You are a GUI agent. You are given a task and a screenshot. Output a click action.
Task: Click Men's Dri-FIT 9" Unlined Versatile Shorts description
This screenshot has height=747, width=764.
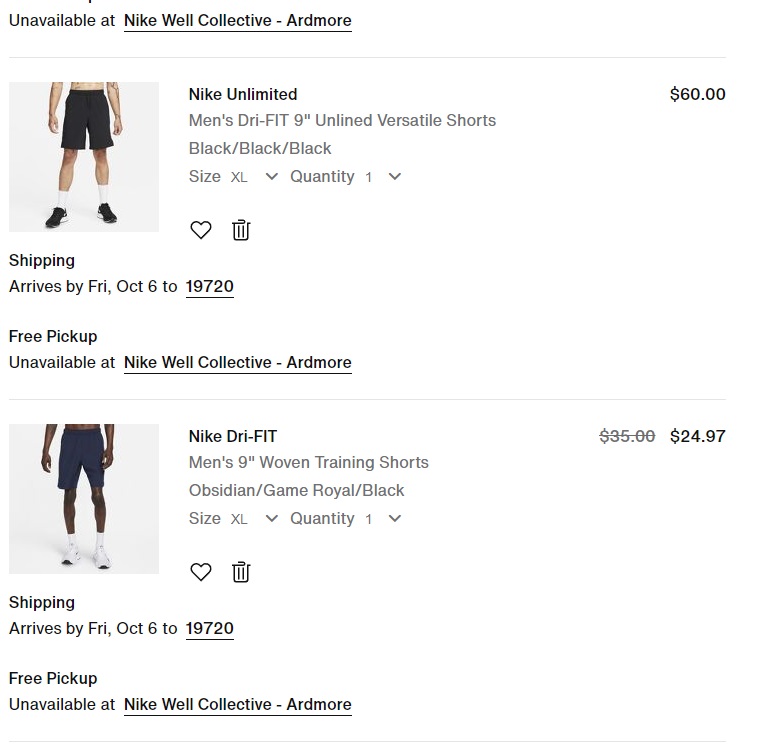[342, 121]
